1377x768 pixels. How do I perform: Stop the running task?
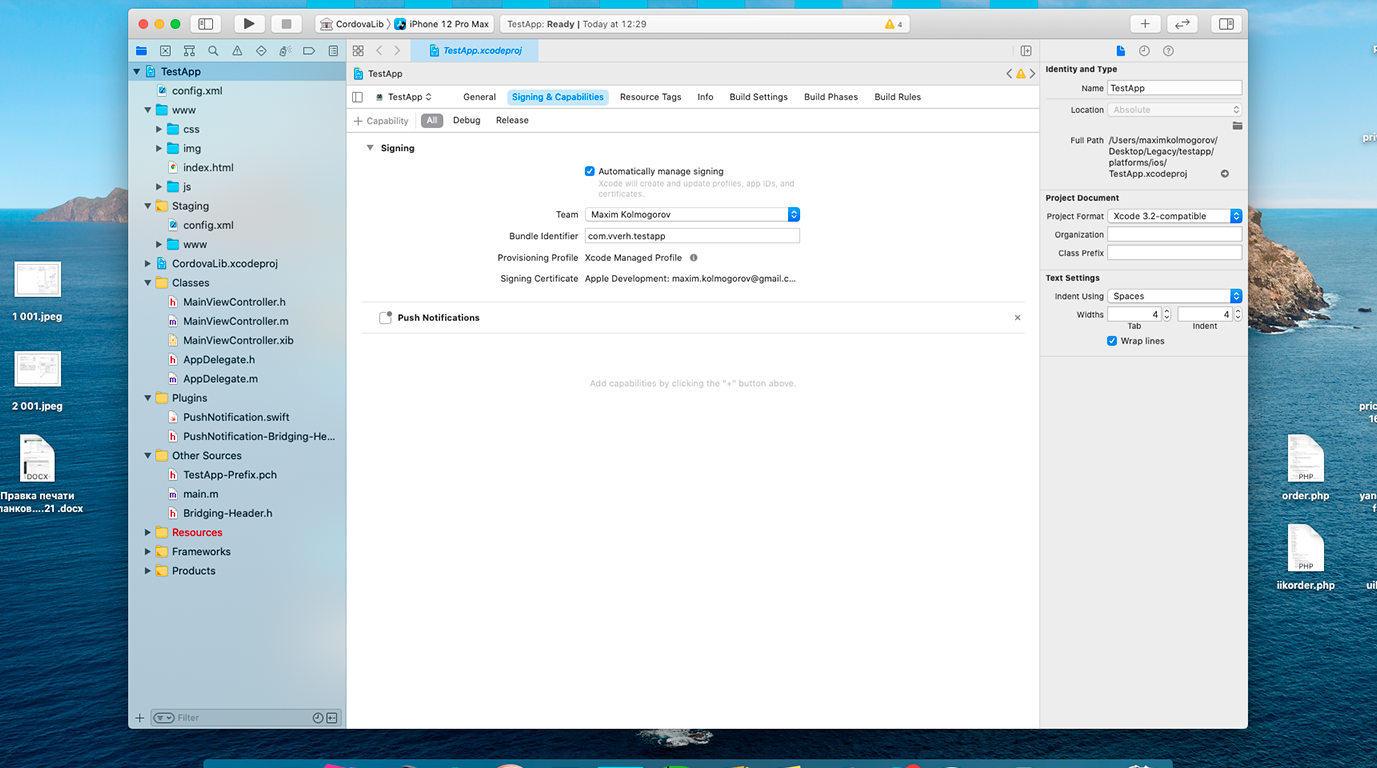click(x=286, y=24)
